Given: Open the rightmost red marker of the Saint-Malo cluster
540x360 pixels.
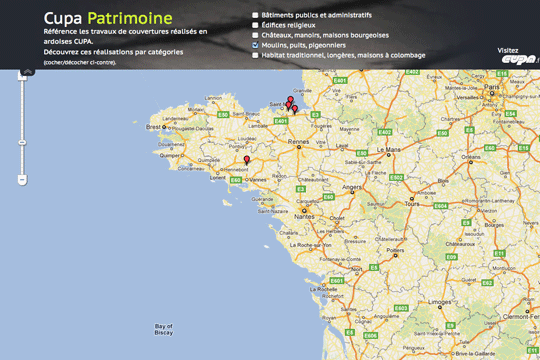Looking at the screenshot, I should tap(295, 110).
